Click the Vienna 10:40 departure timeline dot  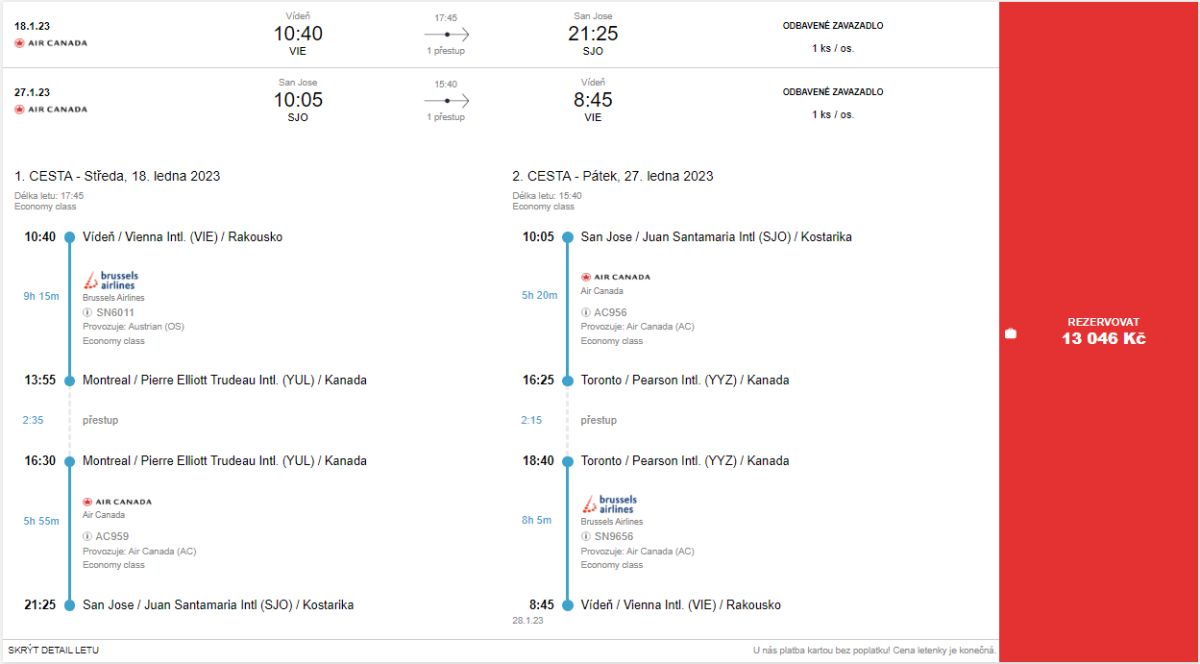[x=69, y=237]
